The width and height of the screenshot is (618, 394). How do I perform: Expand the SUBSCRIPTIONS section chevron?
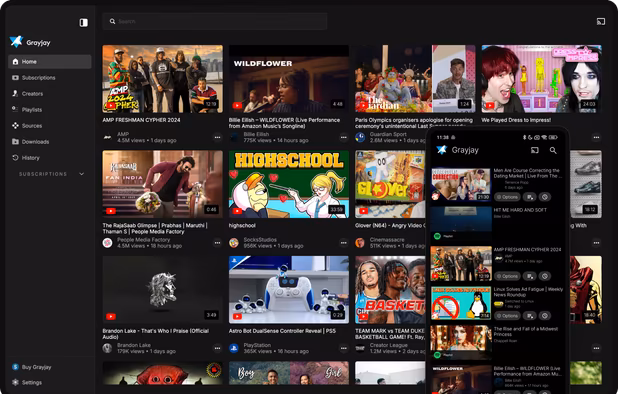coord(82,174)
